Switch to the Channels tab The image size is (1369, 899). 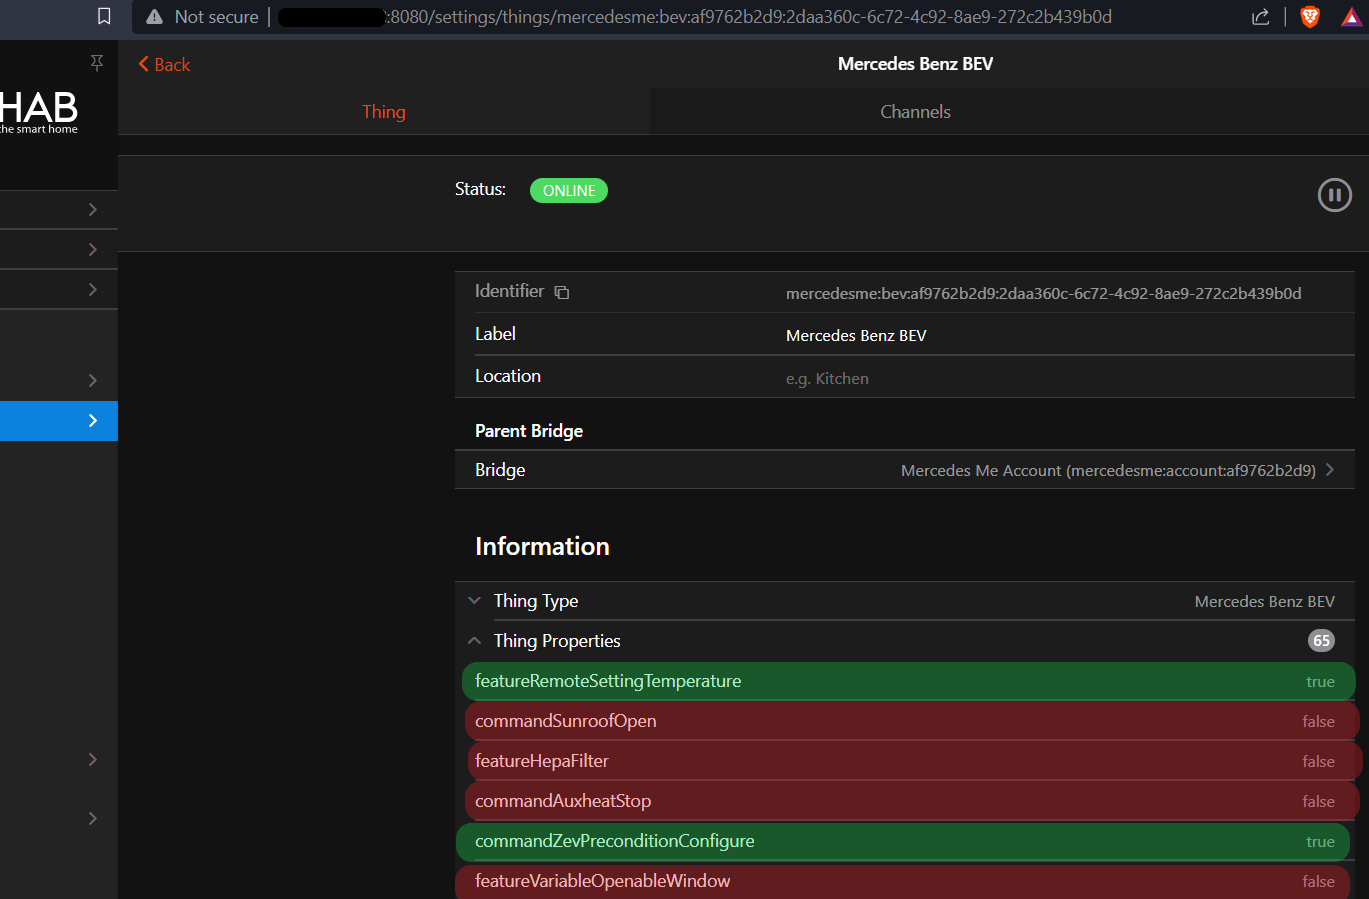point(915,112)
